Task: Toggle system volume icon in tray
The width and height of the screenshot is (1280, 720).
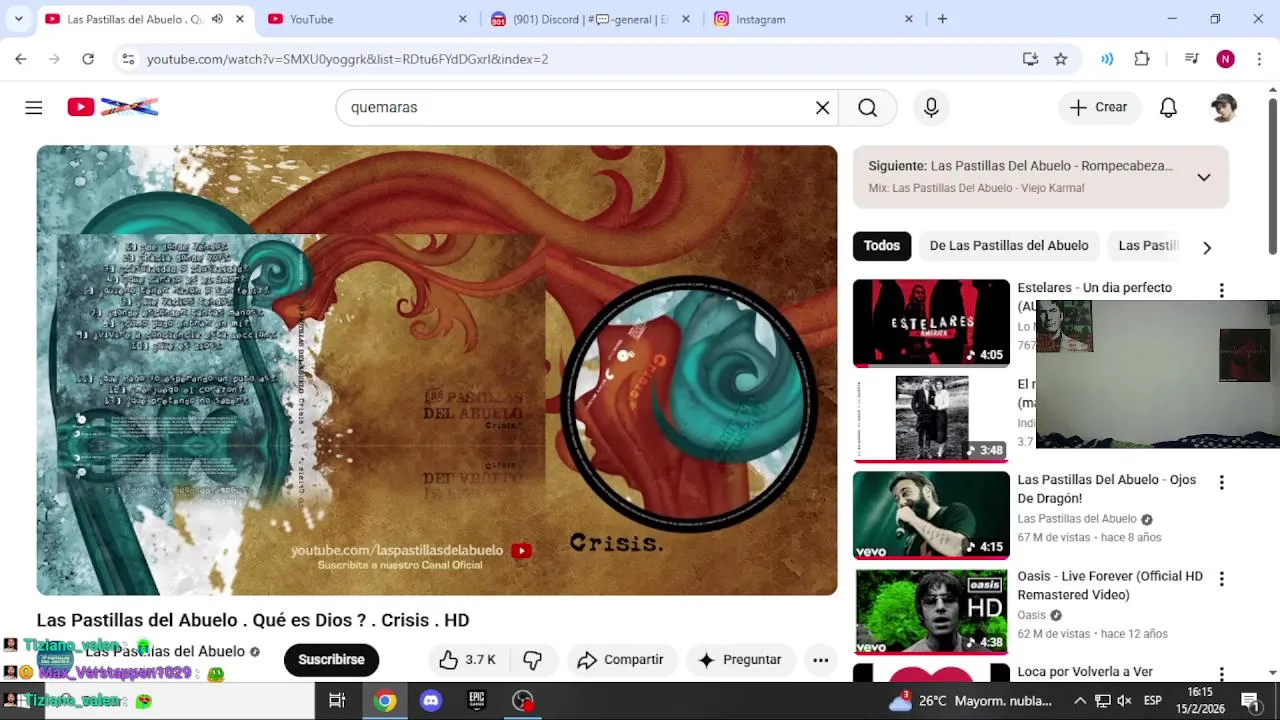Action: 1124,701
